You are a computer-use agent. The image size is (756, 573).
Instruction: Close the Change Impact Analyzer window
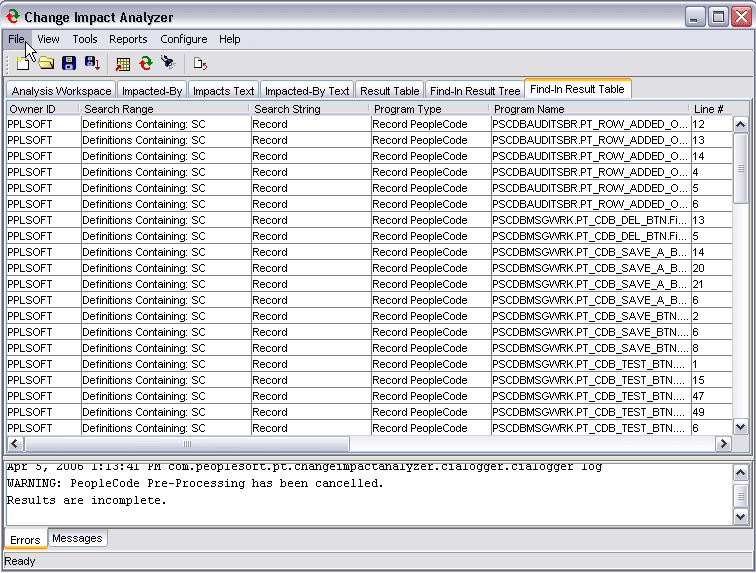point(742,17)
